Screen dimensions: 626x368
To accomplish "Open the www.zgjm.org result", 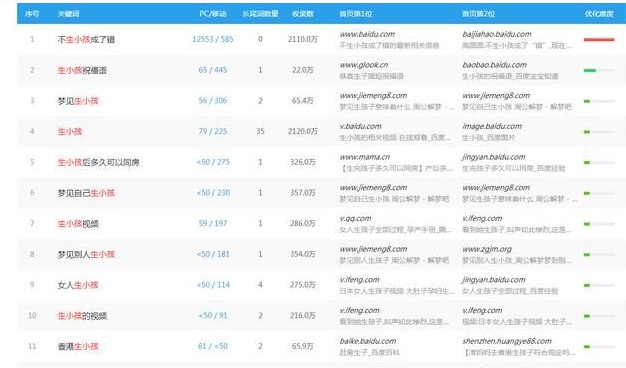I will 487,249.
